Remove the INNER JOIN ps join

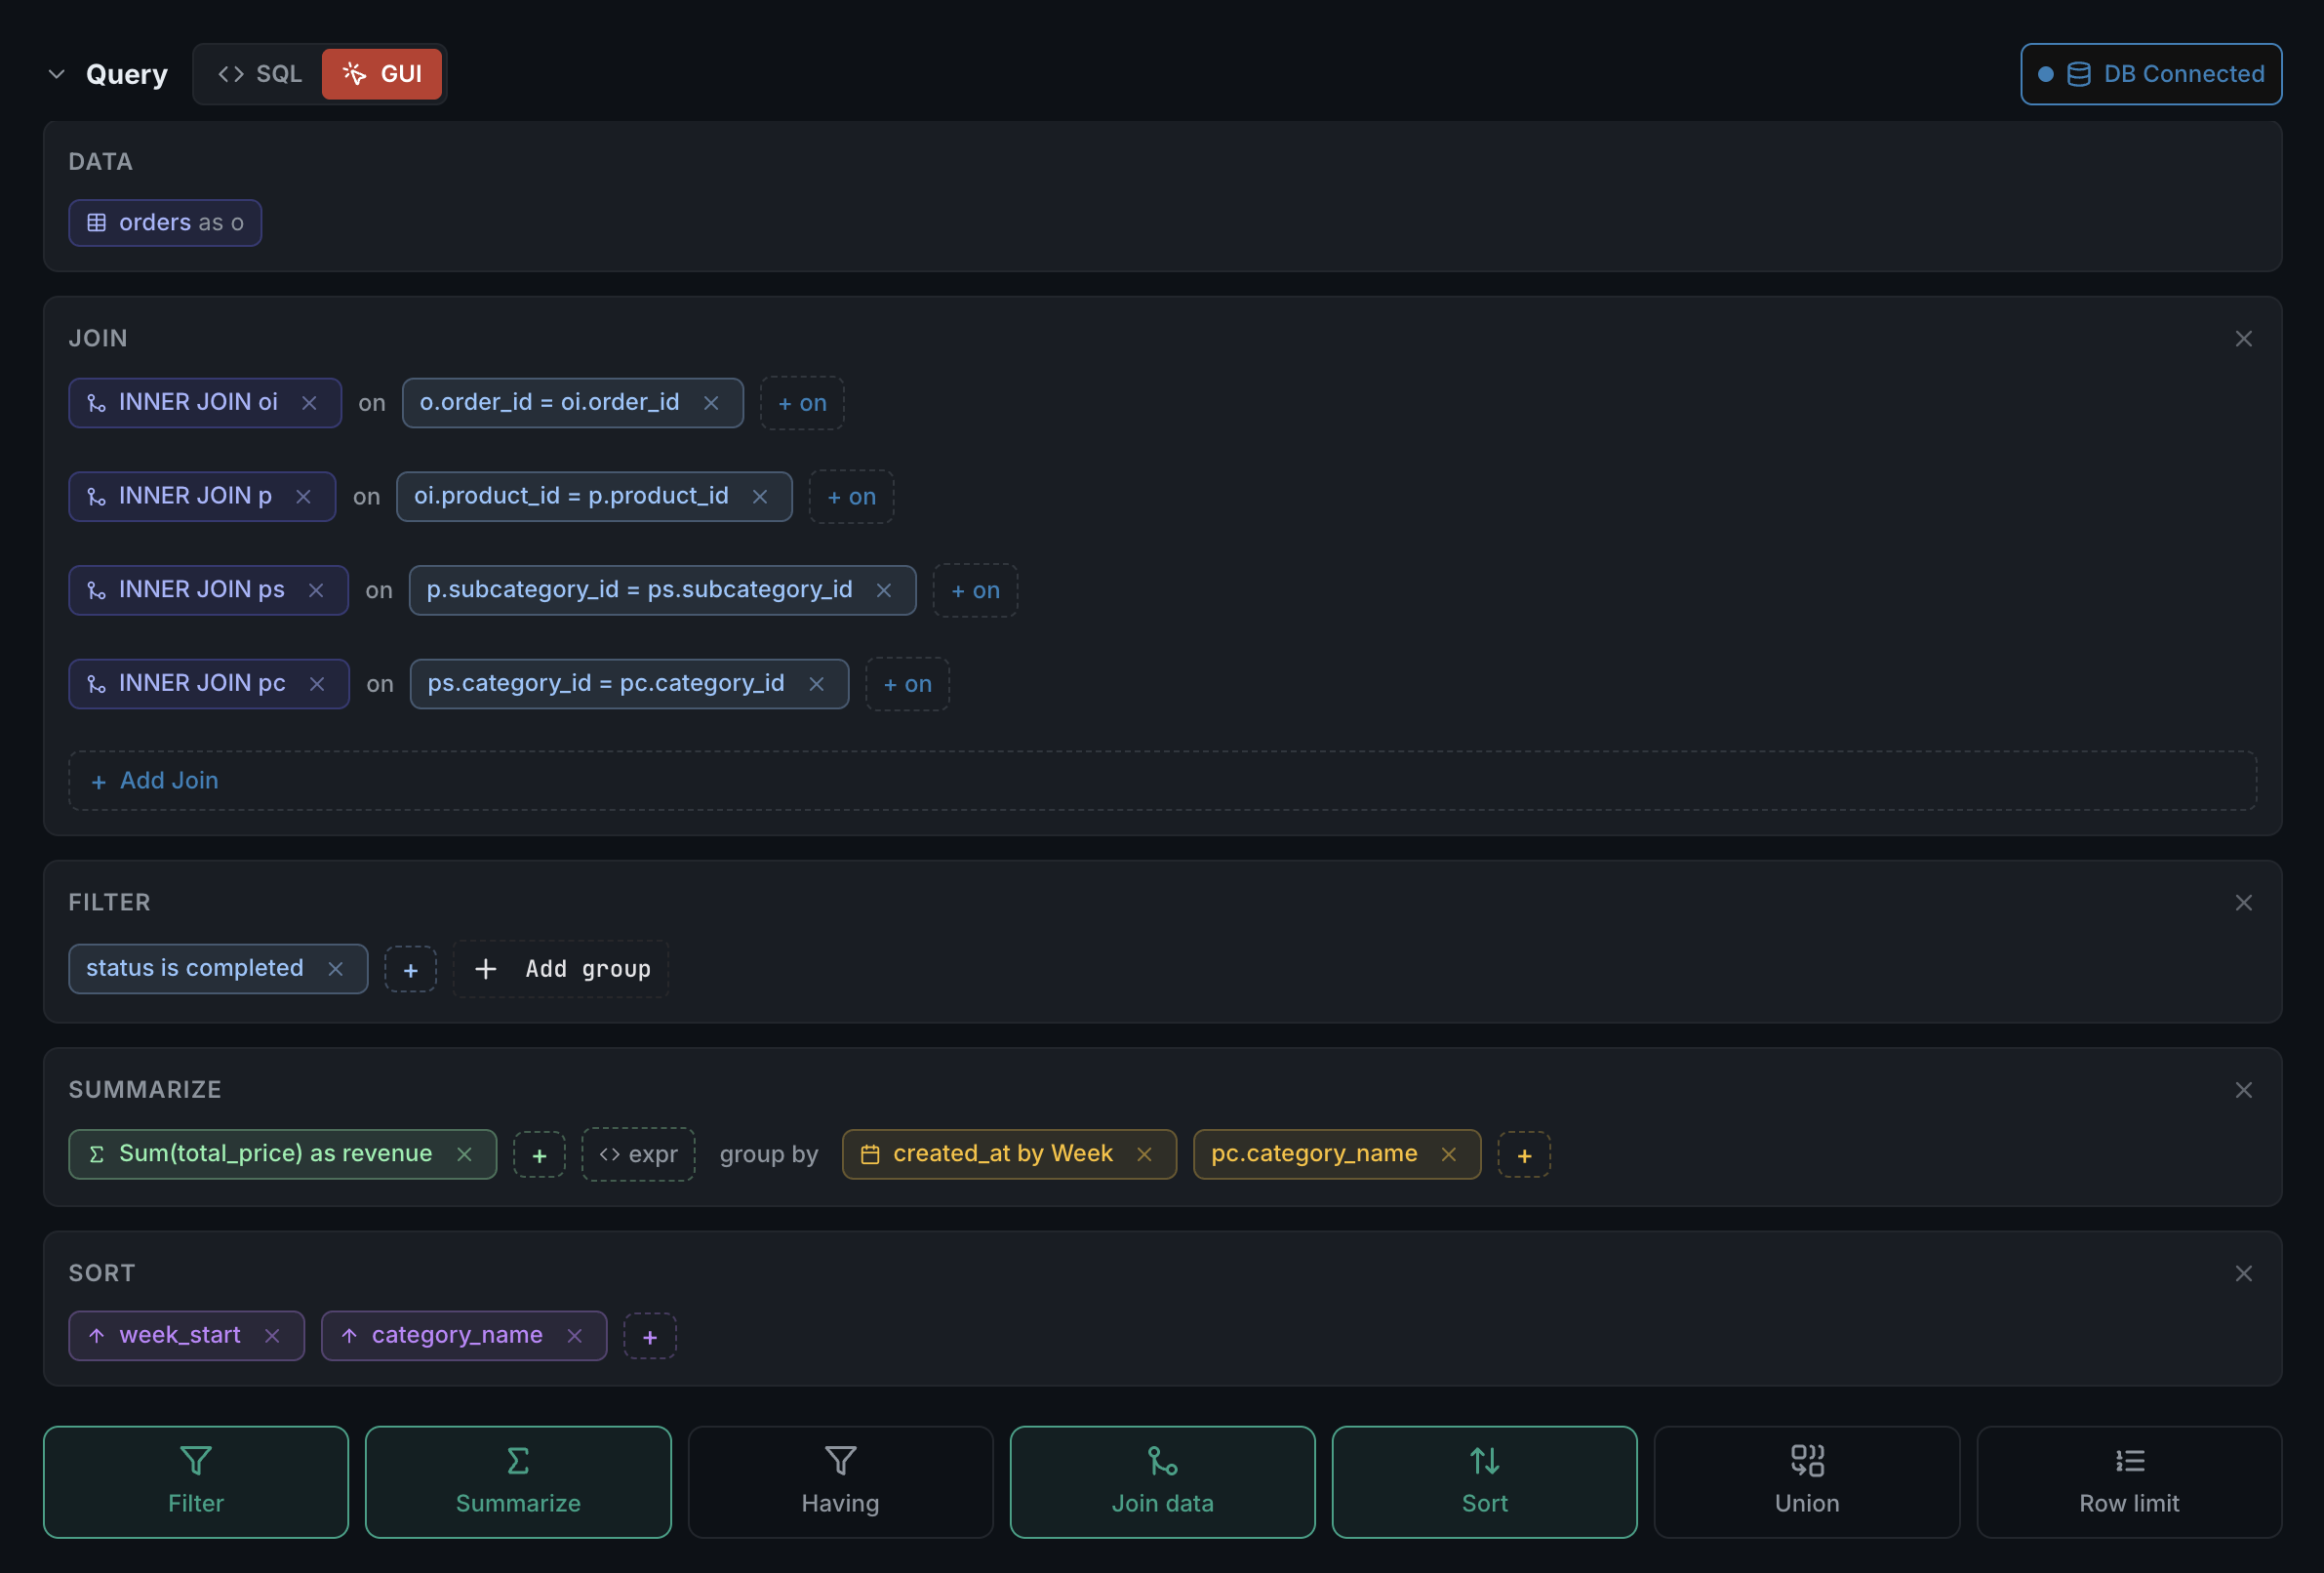tap(316, 591)
